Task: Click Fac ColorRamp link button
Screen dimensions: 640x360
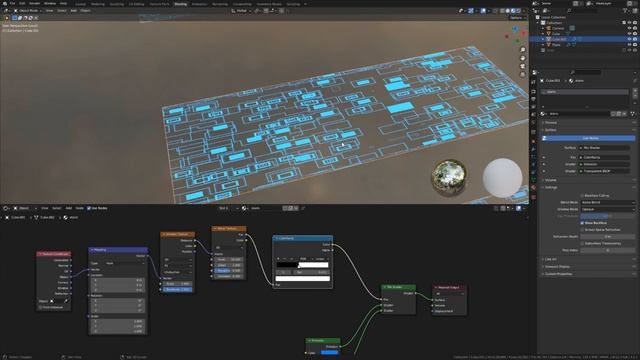Action: point(604,157)
